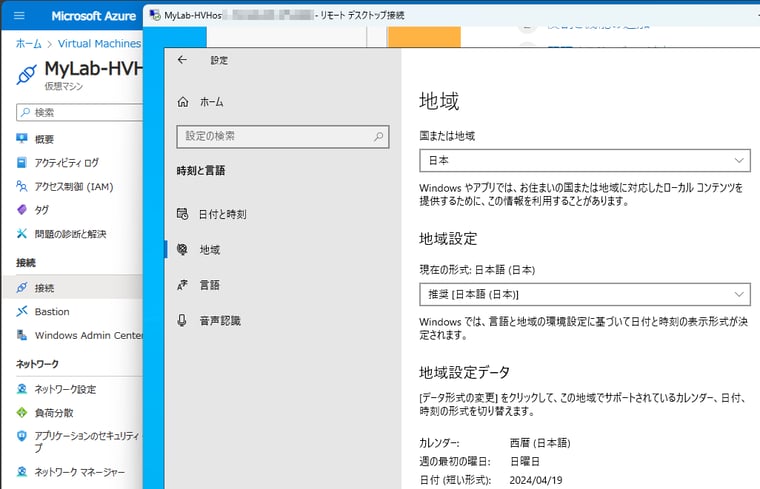Select the 言語 language icon

(182, 285)
